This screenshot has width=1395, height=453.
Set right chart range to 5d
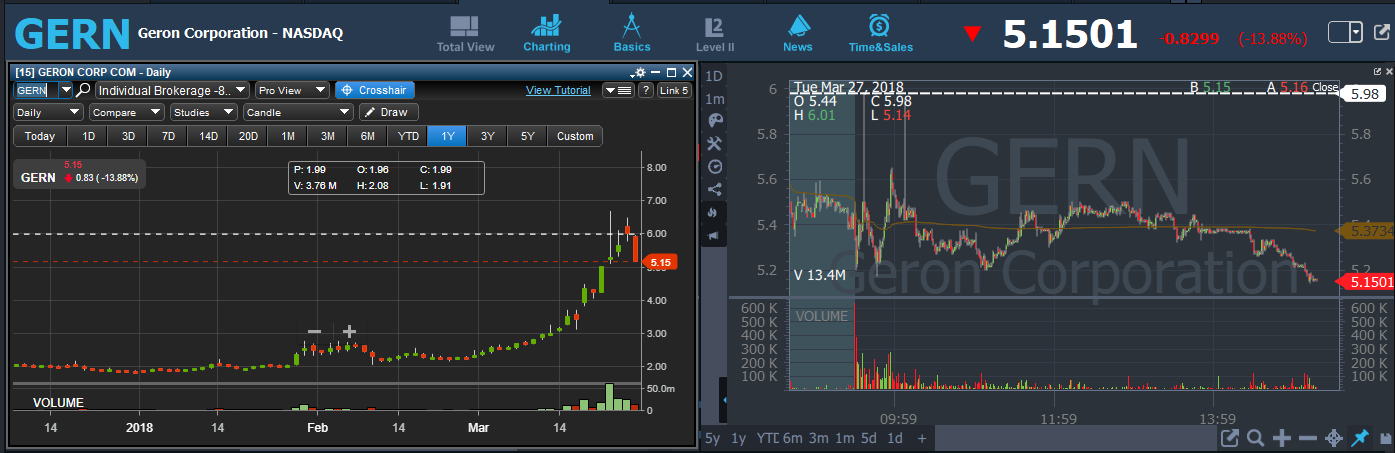coord(869,438)
